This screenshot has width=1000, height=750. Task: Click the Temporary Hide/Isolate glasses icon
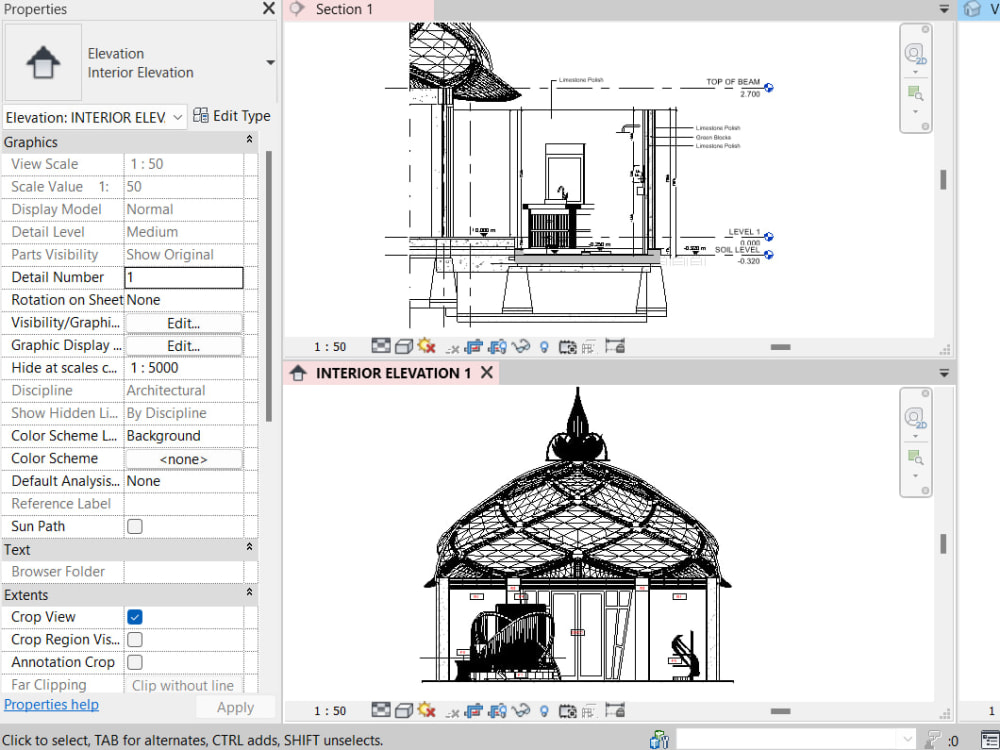[x=520, y=710]
